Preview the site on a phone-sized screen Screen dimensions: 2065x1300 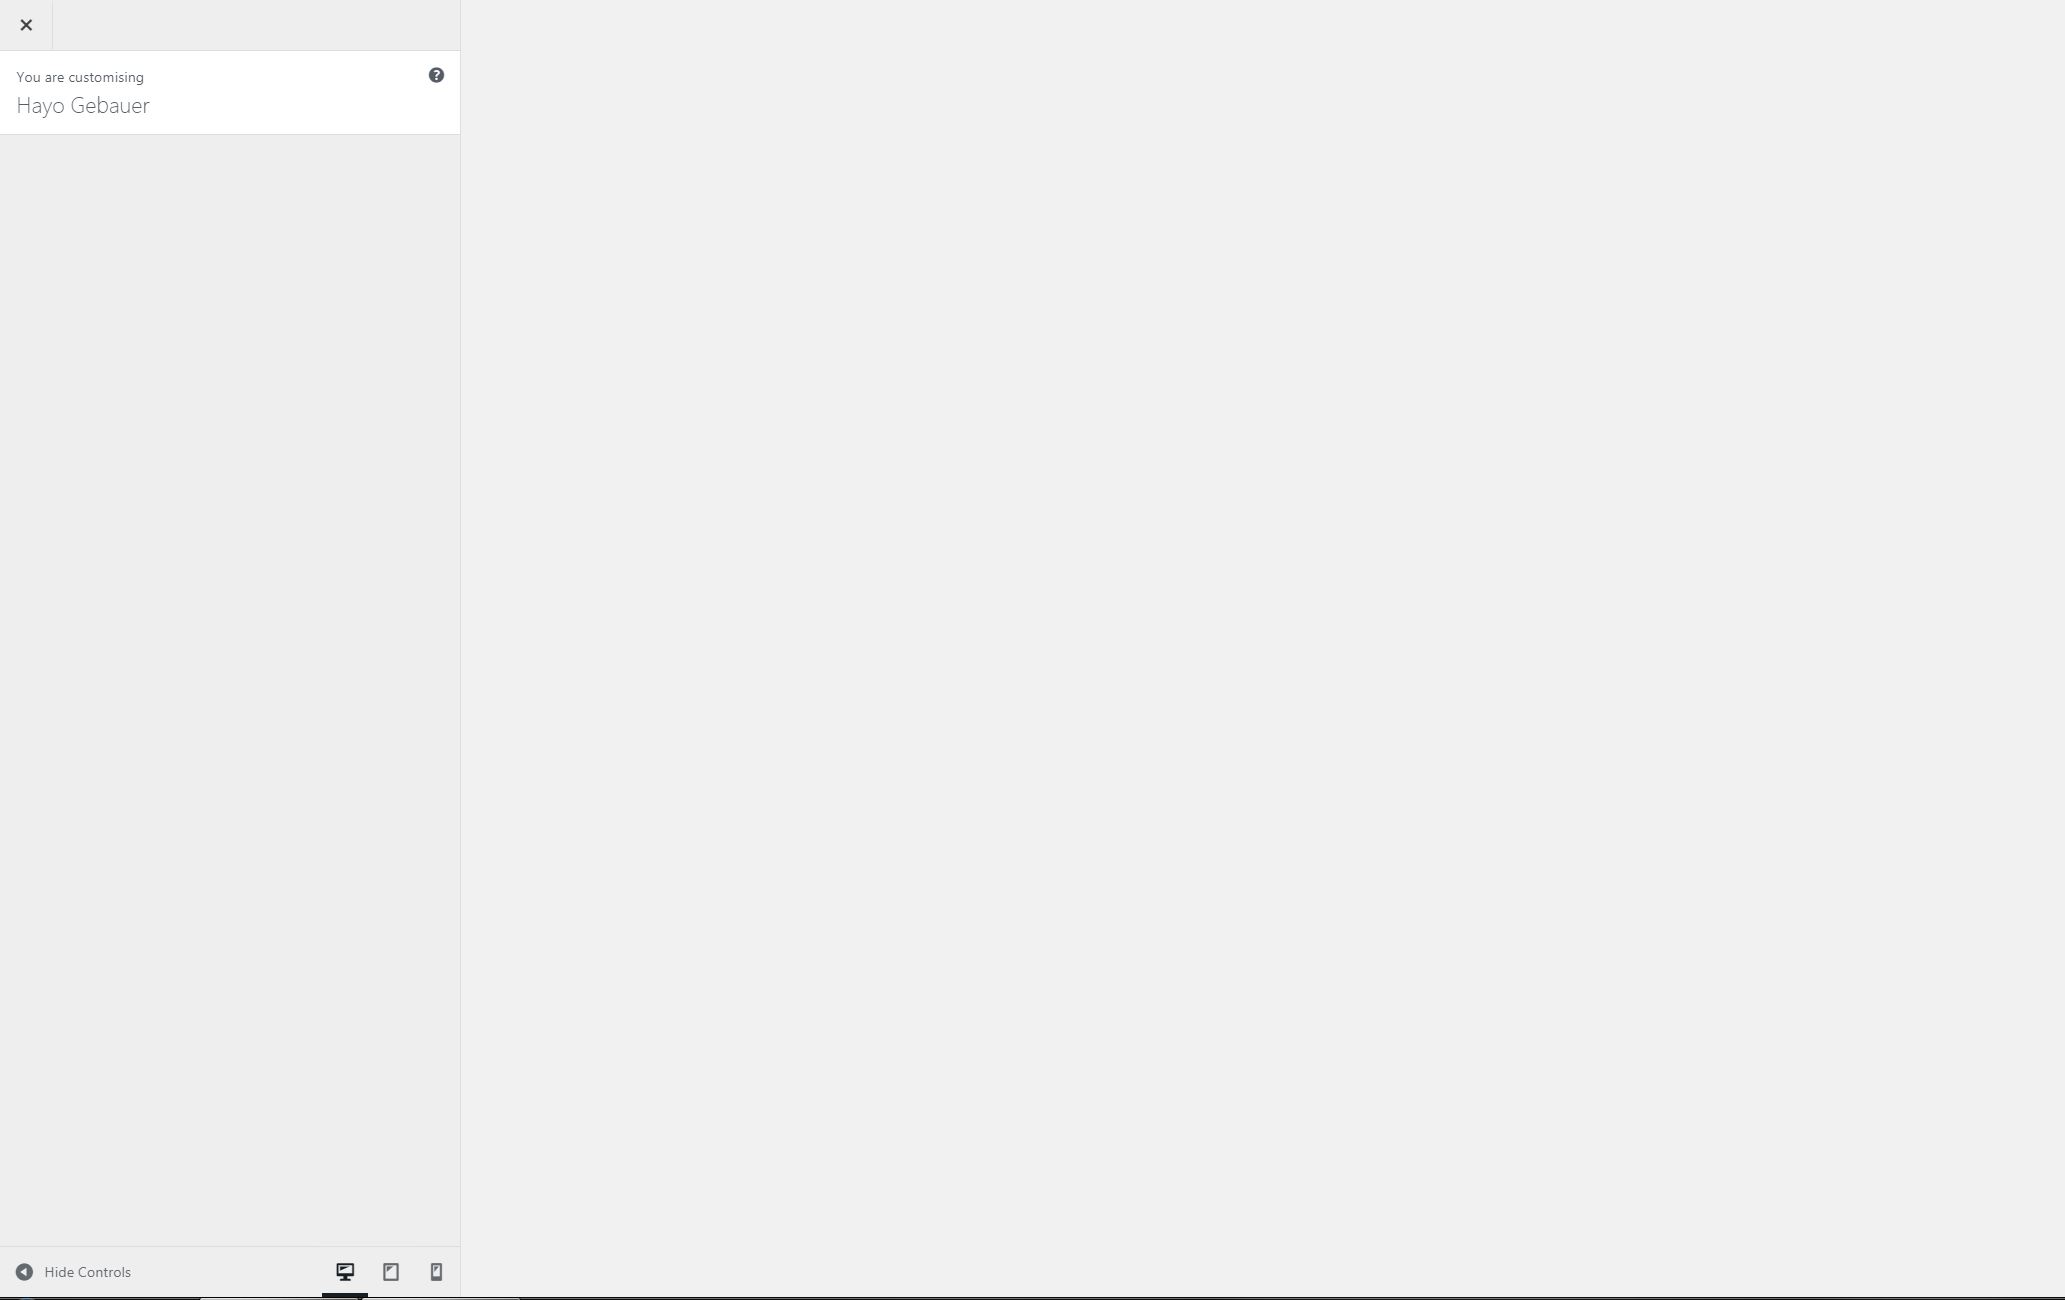click(436, 1272)
